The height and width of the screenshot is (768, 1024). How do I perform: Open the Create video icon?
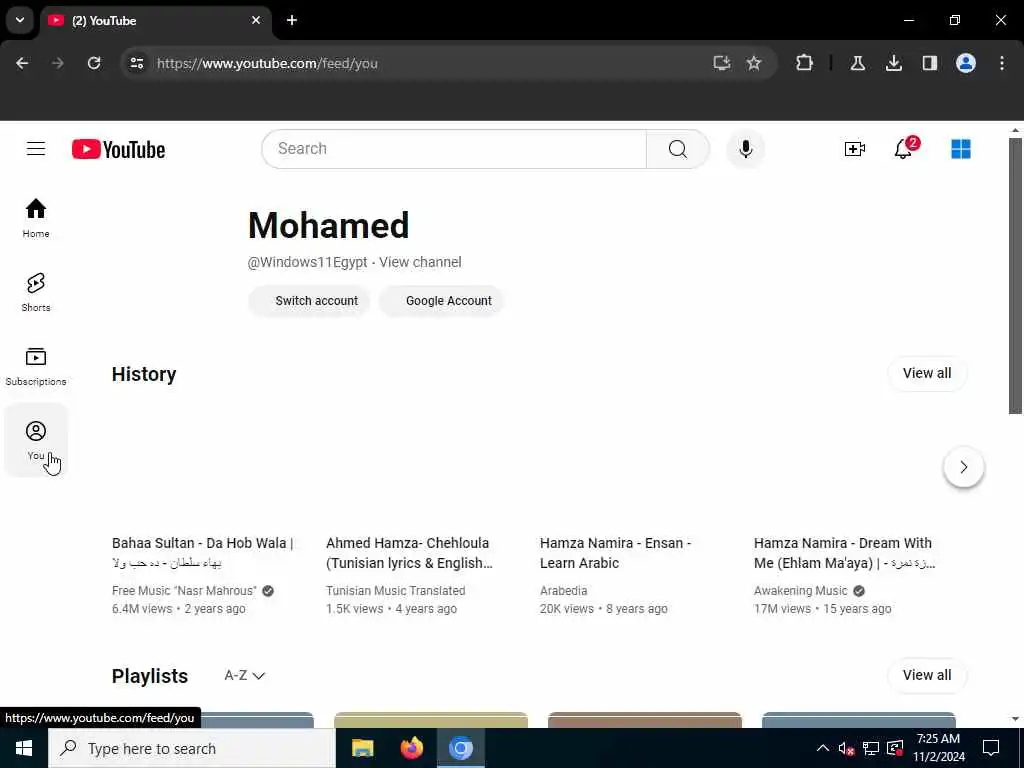[x=854, y=149]
